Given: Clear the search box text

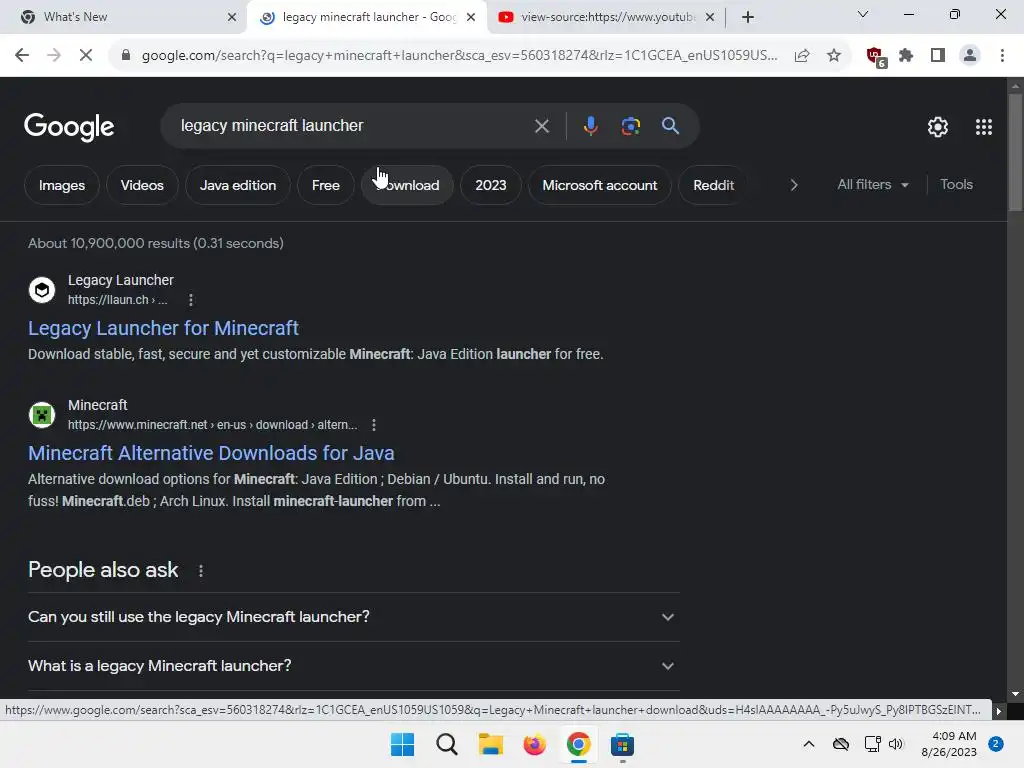Looking at the screenshot, I should [541, 126].
